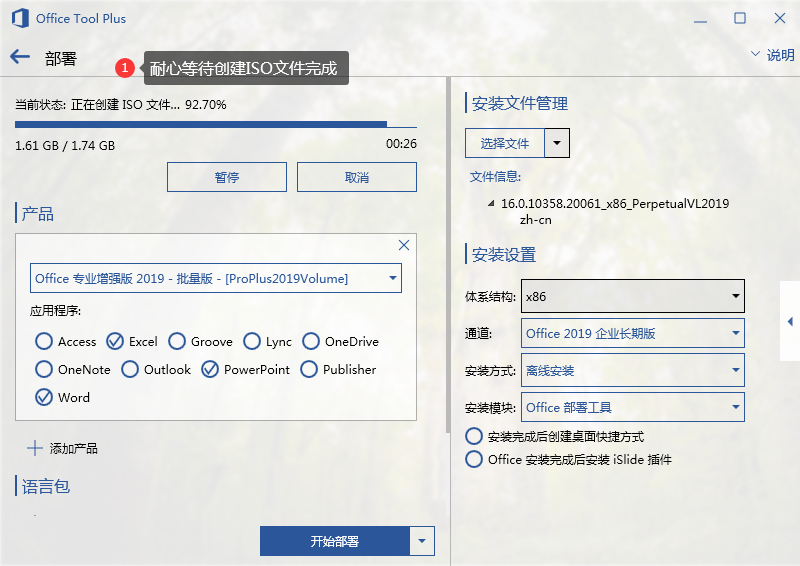The image size is (800, 566).
Task: Select the zh-cn language tree item
Action: point(535,220)
